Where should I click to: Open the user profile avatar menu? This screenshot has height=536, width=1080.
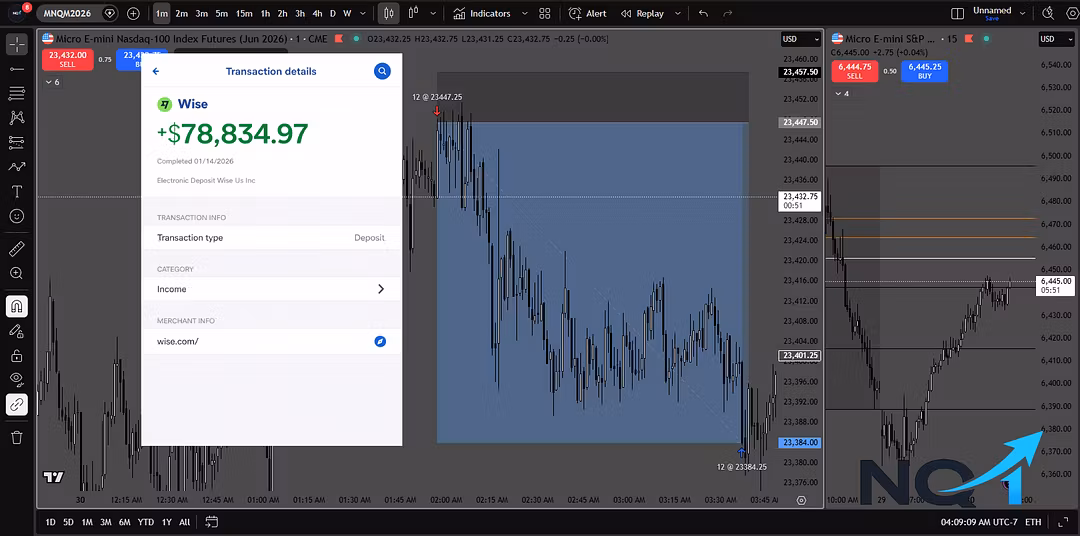coord(17,12)
